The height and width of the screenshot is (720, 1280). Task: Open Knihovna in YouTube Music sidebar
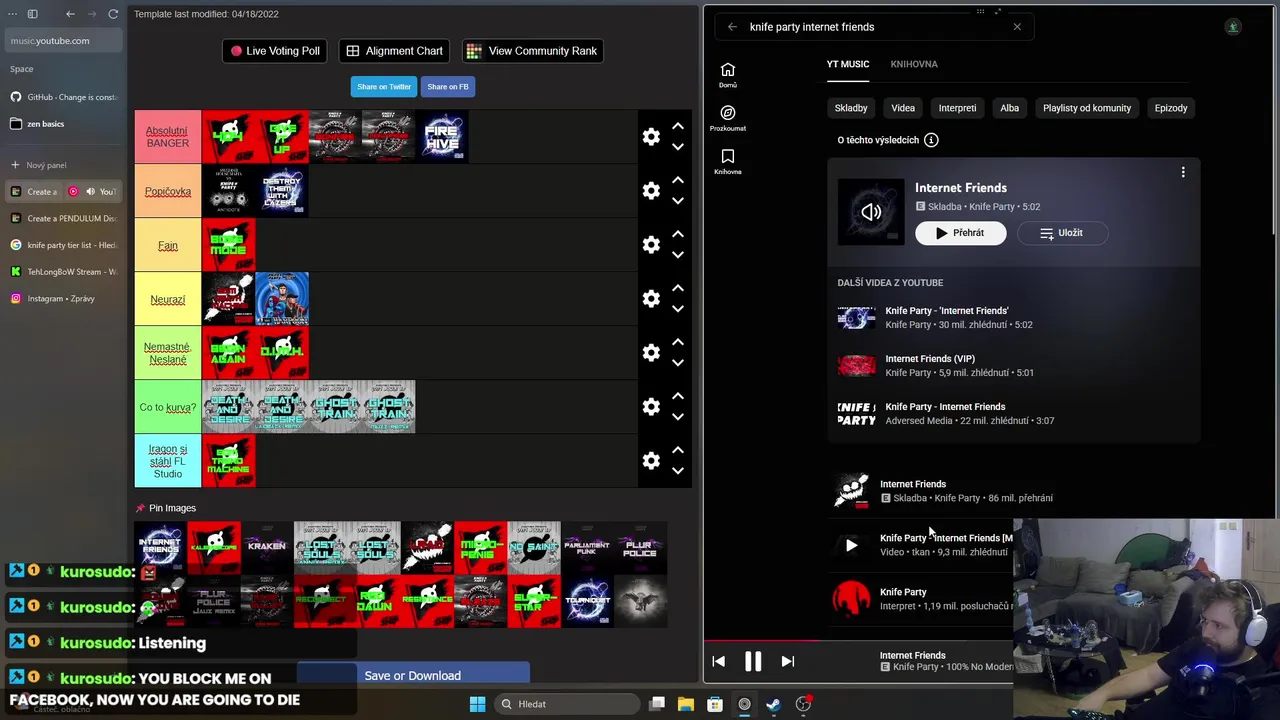pos(728,161)
